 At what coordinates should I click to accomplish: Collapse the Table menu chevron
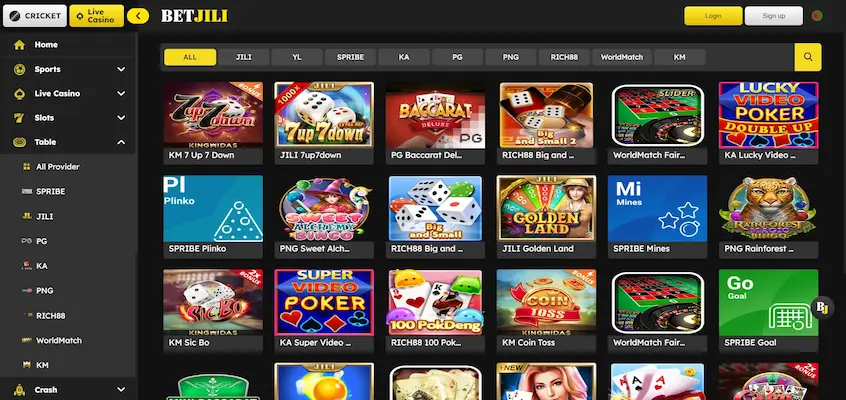point(121,142)
